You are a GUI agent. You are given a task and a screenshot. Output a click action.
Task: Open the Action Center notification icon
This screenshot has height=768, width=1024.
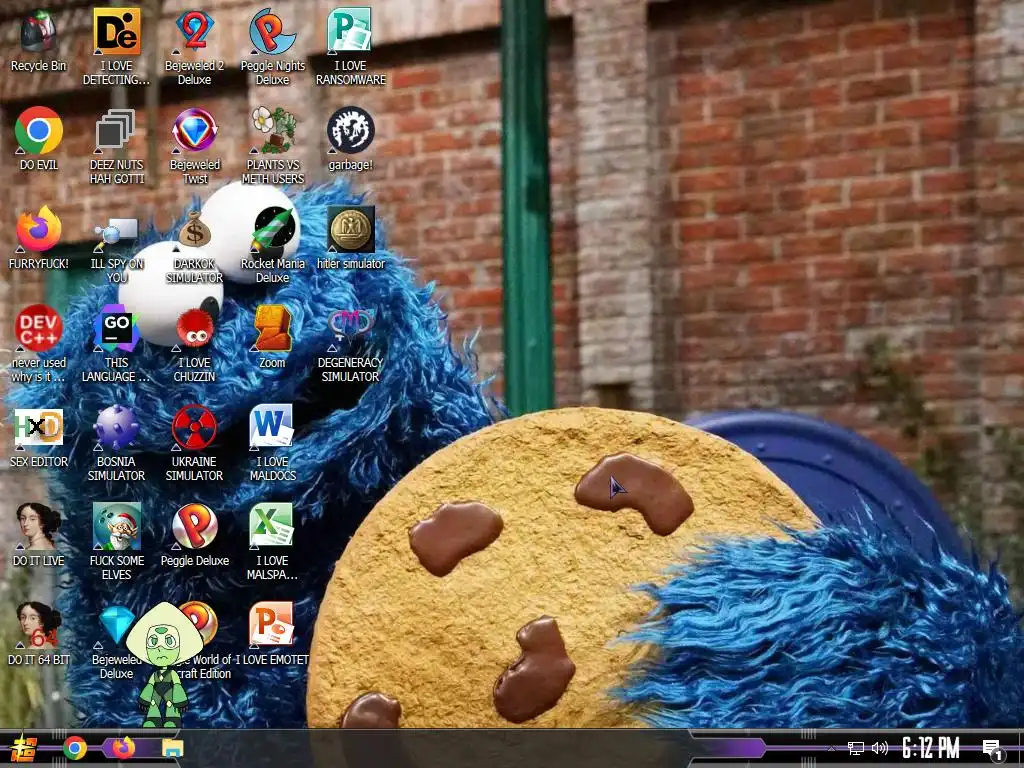tap(993, 750)
